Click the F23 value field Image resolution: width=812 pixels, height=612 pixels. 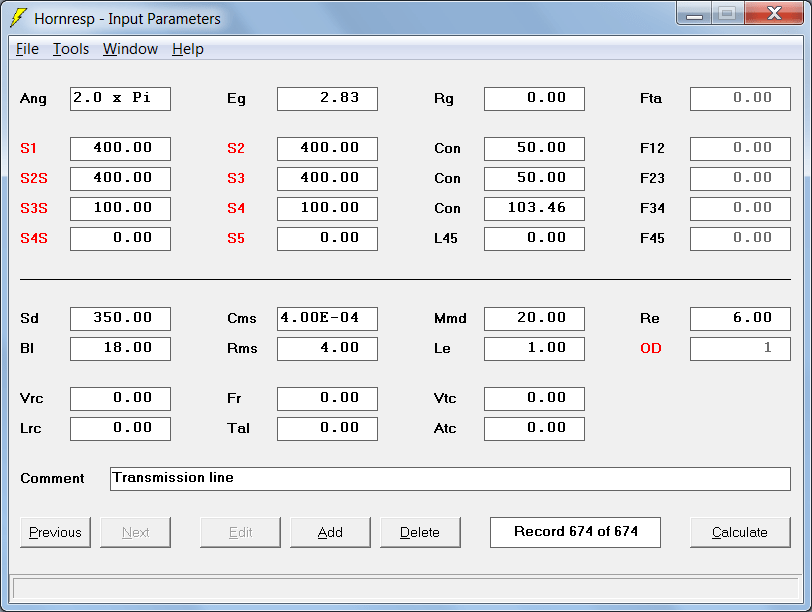coord(740,179)
